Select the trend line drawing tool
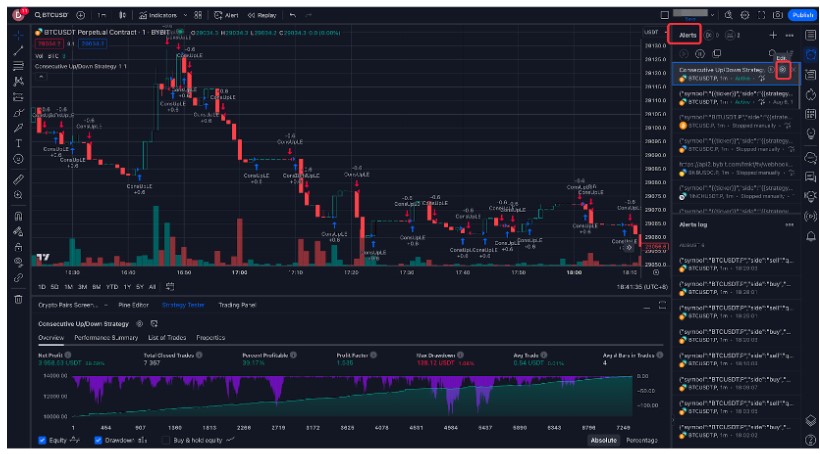This screenshot has width=820, height=454. tap(18, 51)
